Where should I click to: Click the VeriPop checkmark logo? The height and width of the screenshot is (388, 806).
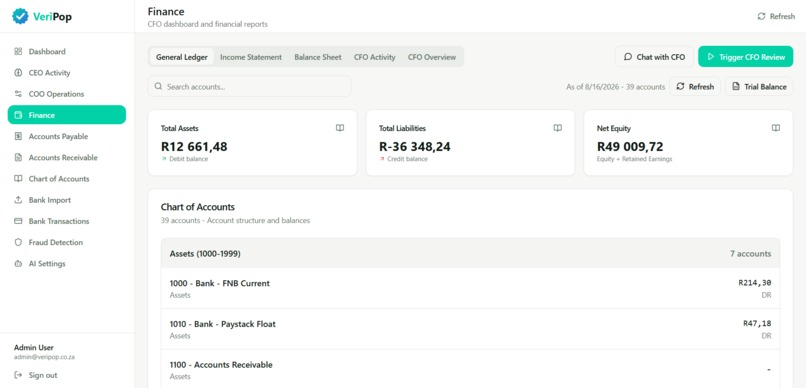pos(21,16)
